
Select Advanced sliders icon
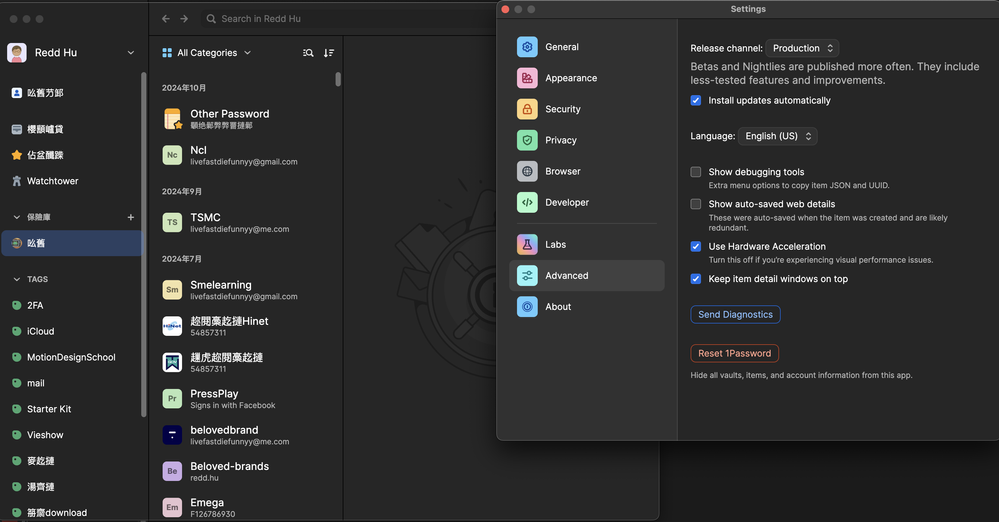pyautogui.click(x=527, y=275)
